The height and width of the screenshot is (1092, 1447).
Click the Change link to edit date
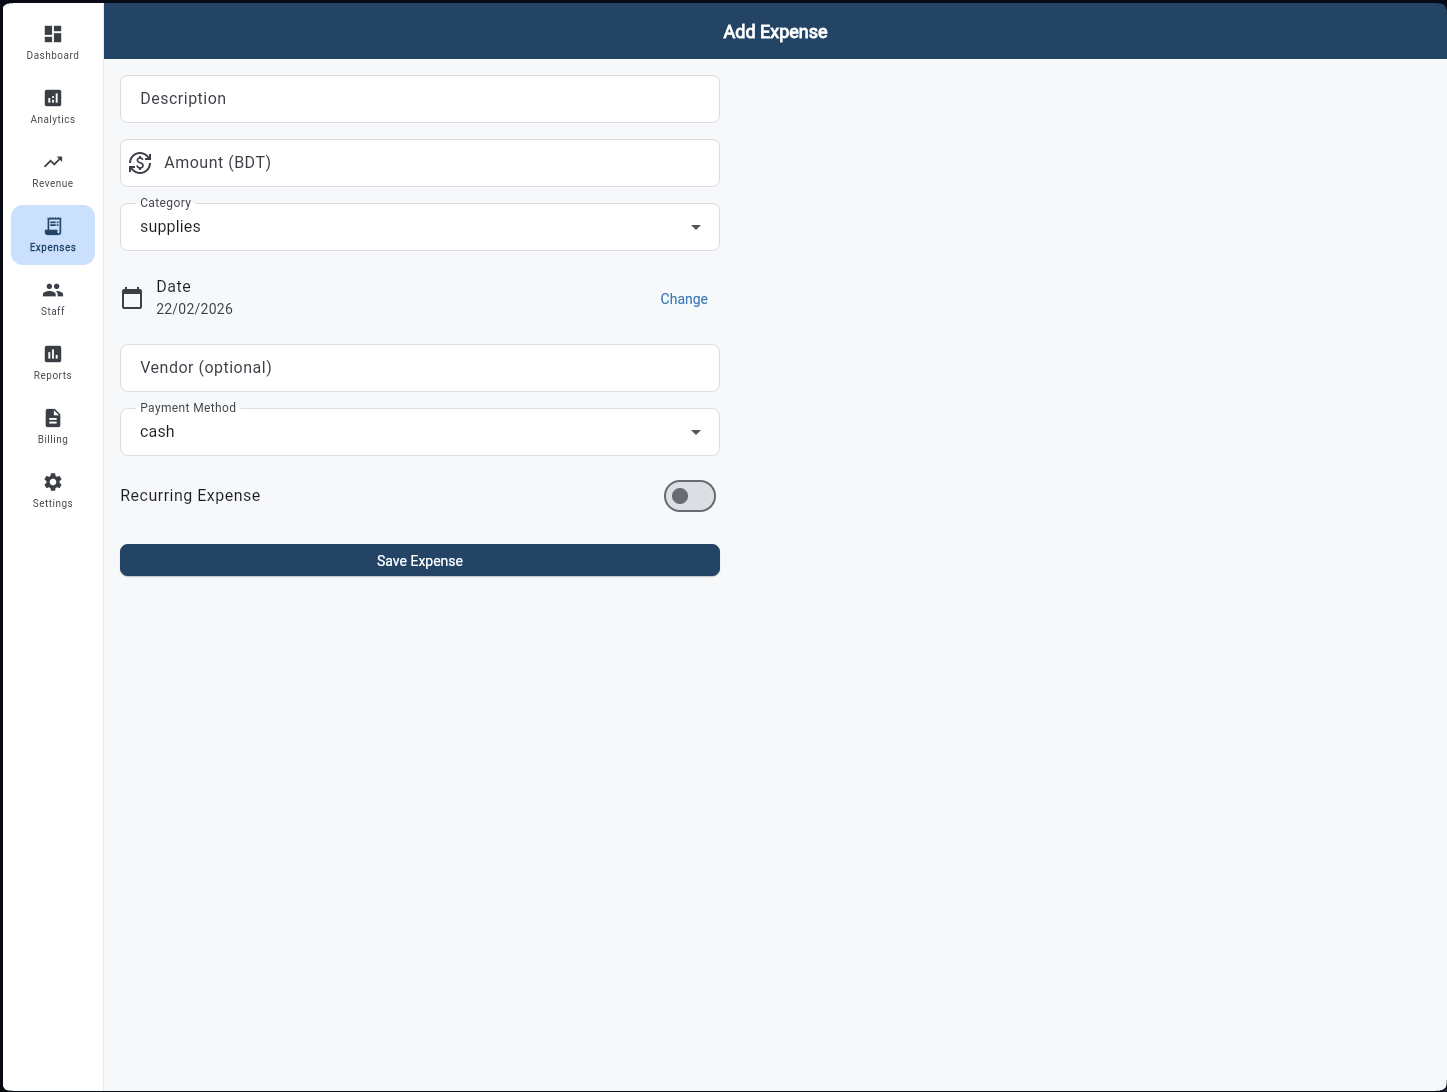(683, 299)
